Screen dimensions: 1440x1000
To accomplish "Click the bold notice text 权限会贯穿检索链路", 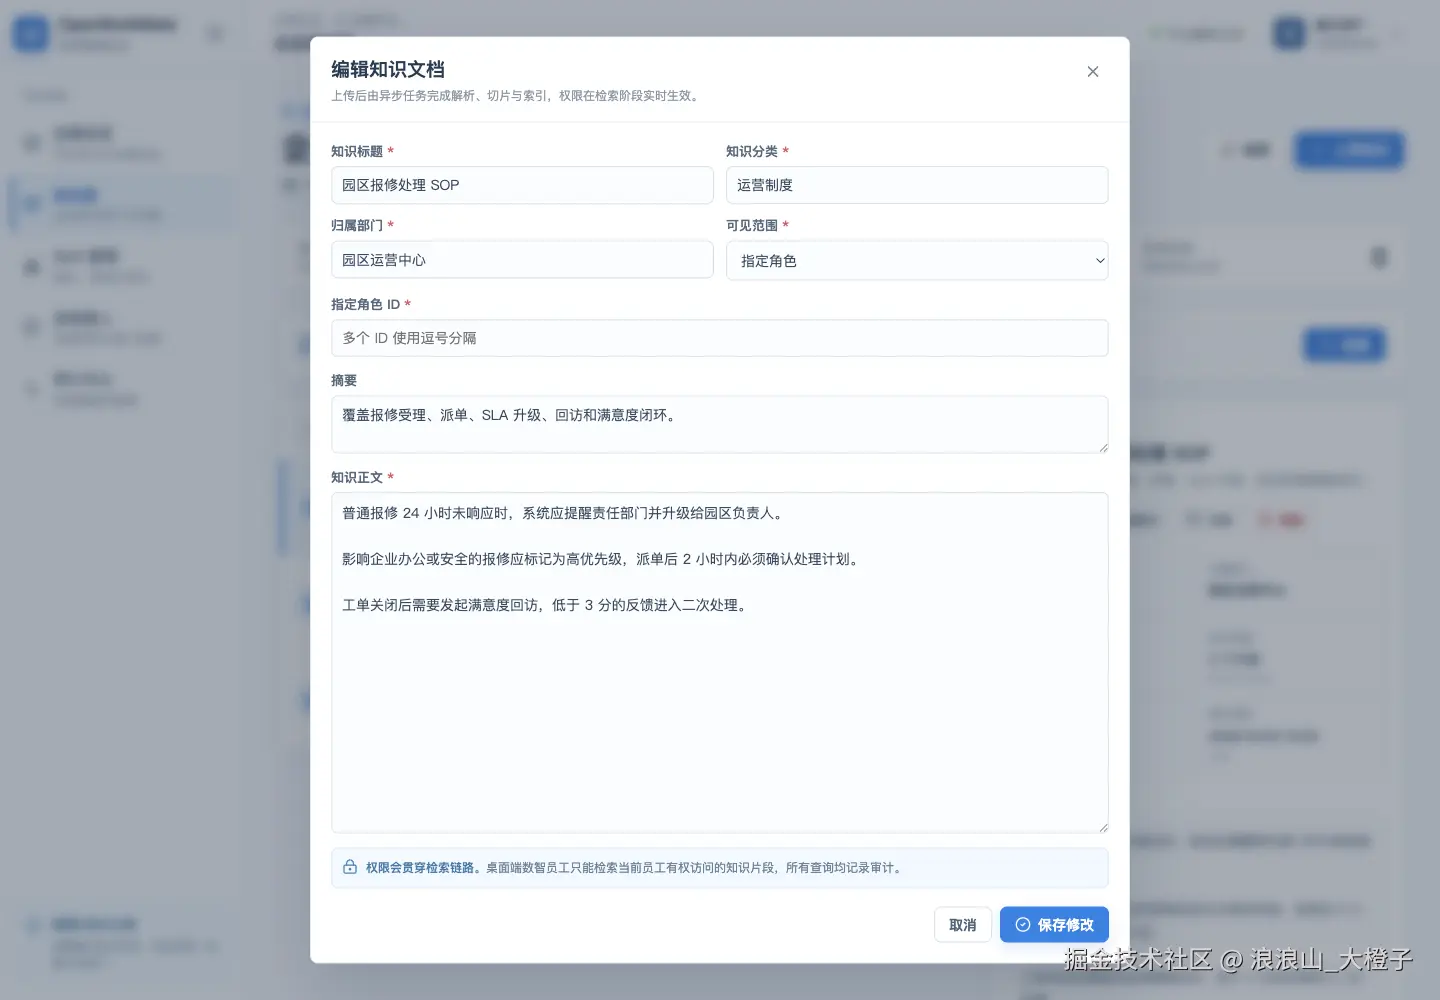I will 423,868.
